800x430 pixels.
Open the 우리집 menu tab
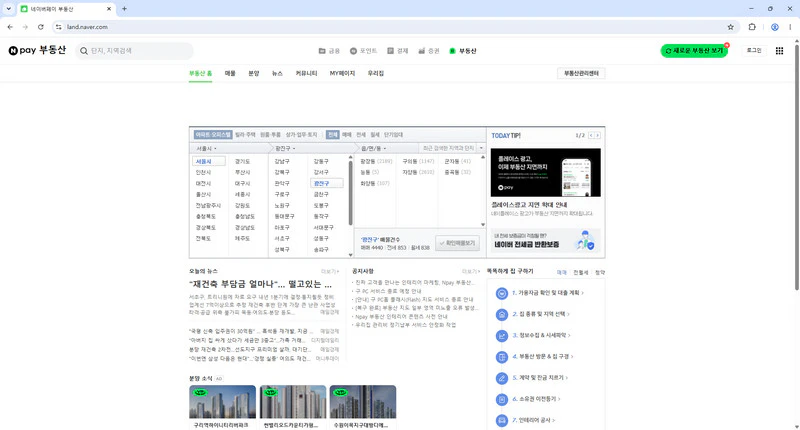(376, 73)
